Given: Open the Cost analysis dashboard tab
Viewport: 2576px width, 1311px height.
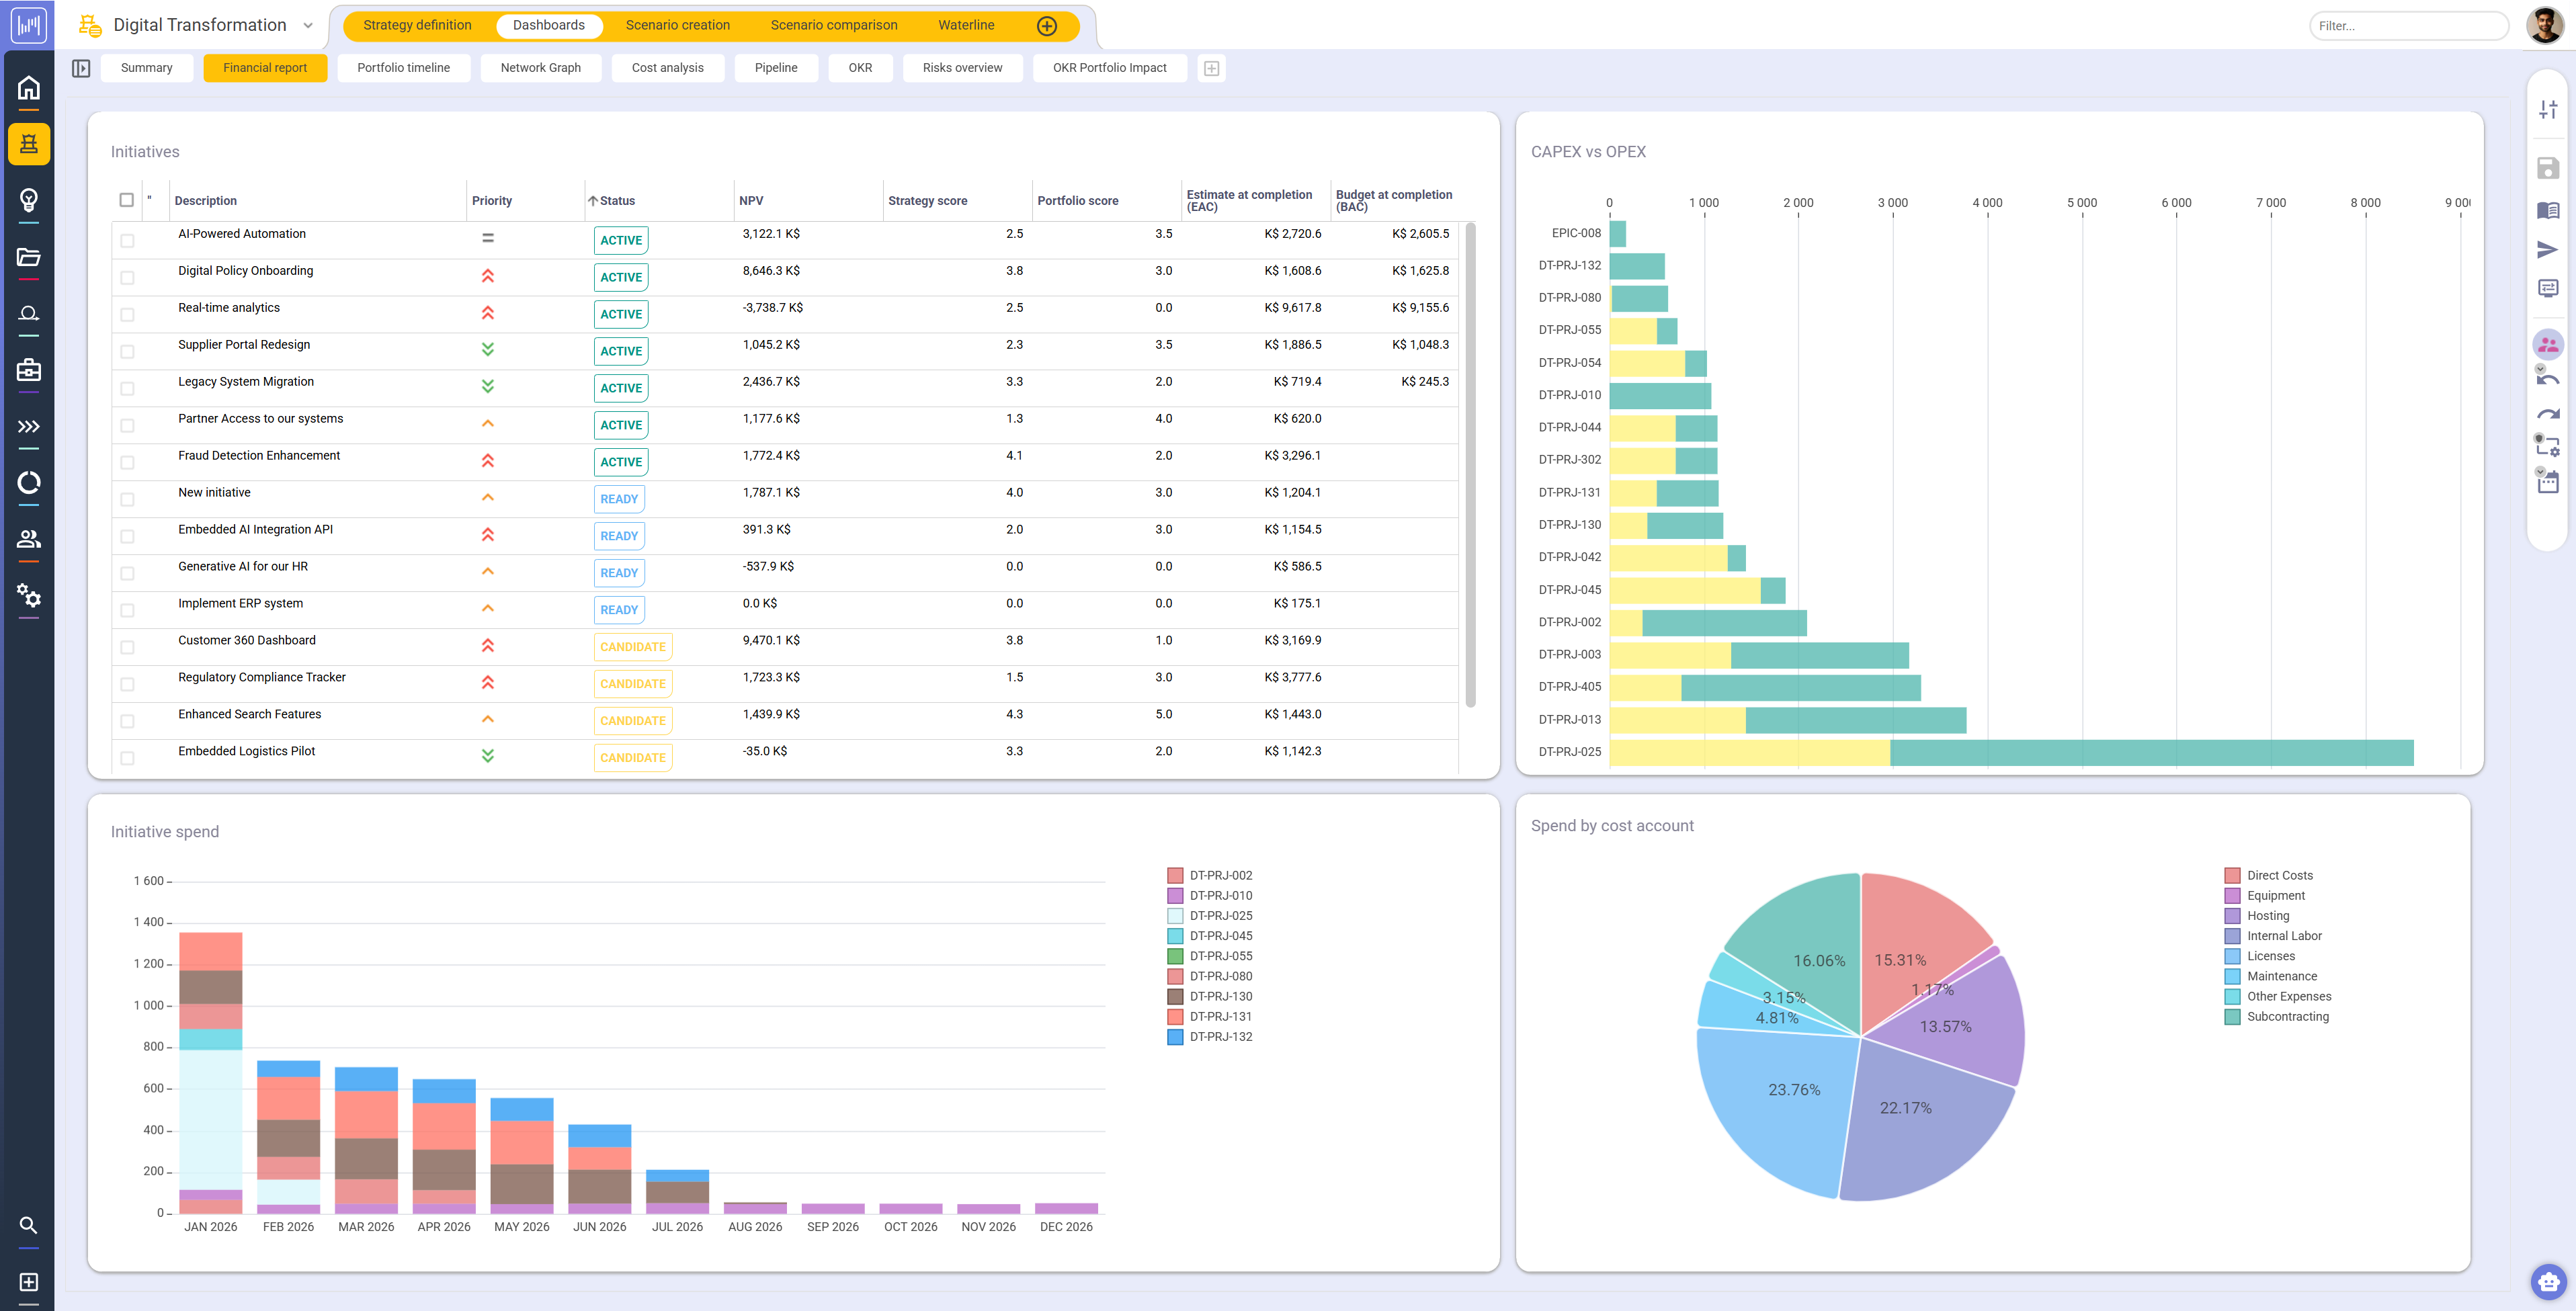Looking at the screenshot, I should (x=668, y=68).
